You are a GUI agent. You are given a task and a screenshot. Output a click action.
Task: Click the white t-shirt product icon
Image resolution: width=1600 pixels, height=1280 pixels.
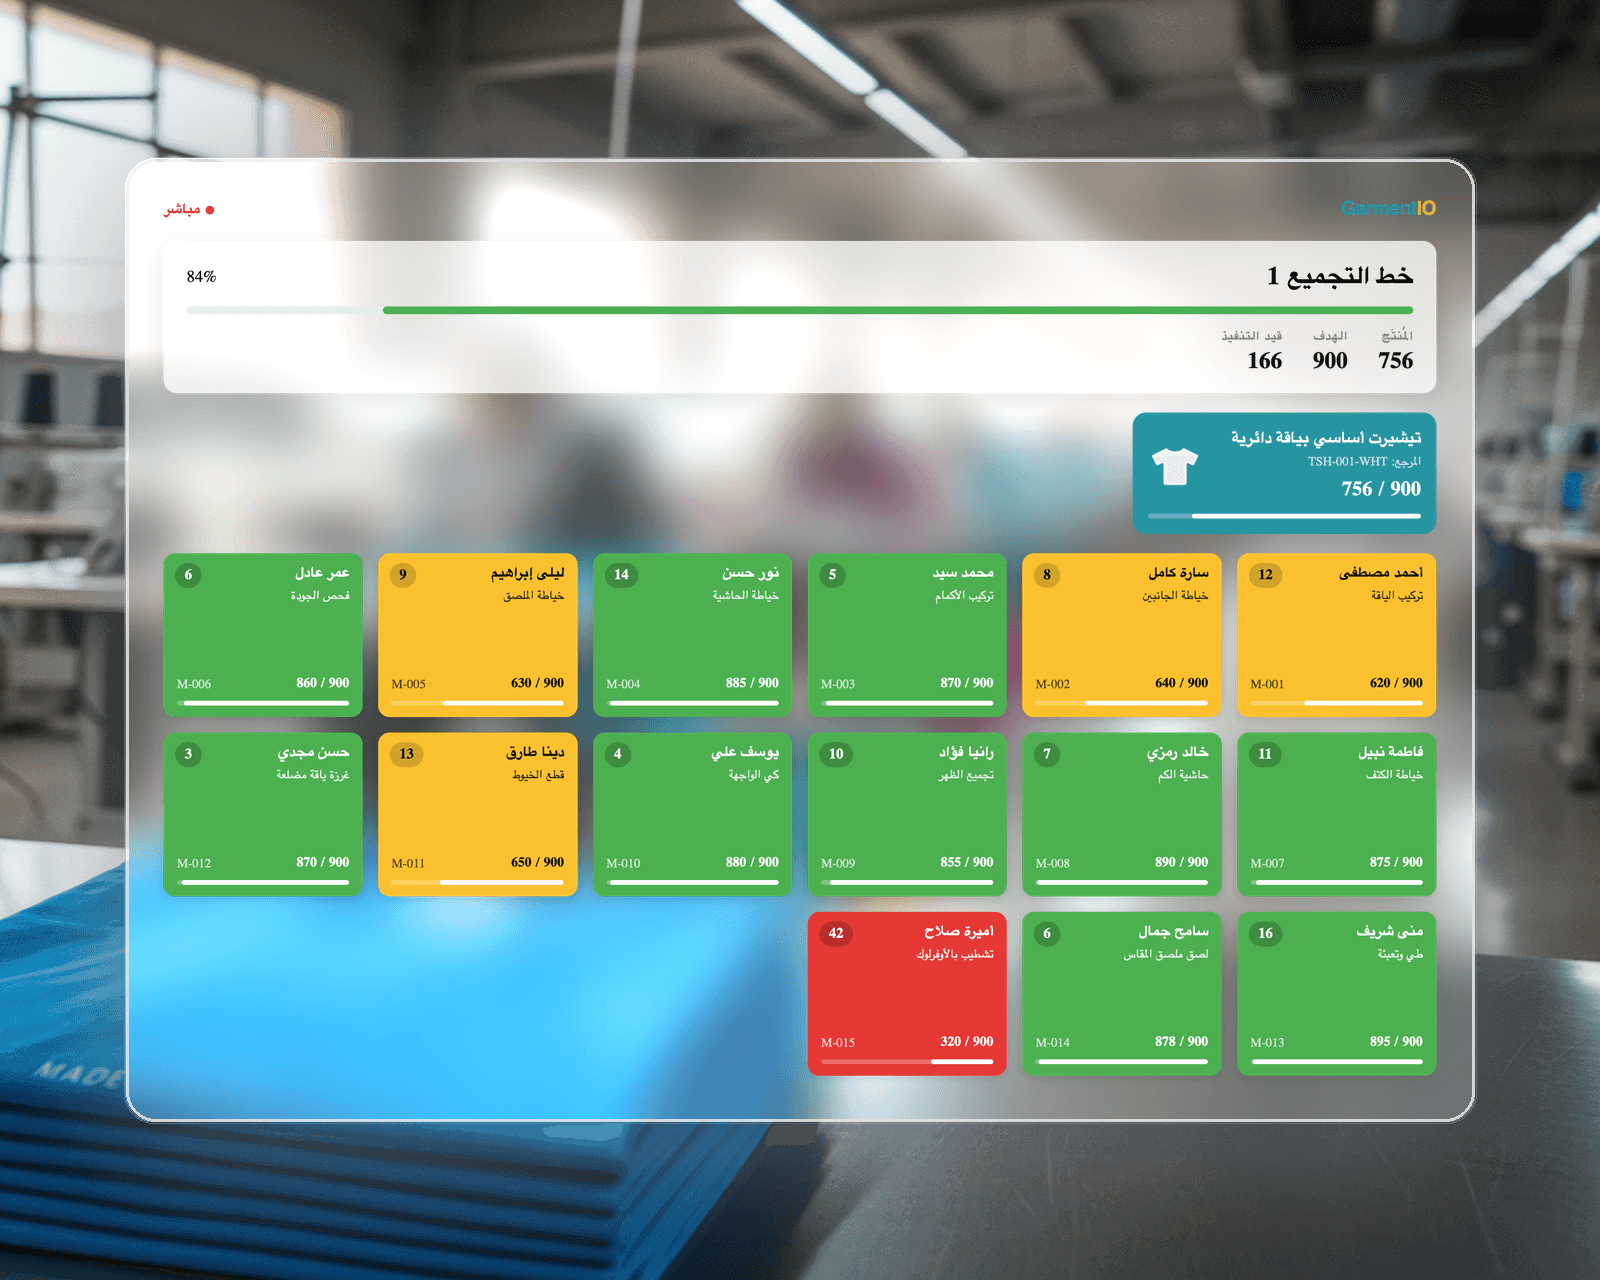pos(1174,466)
